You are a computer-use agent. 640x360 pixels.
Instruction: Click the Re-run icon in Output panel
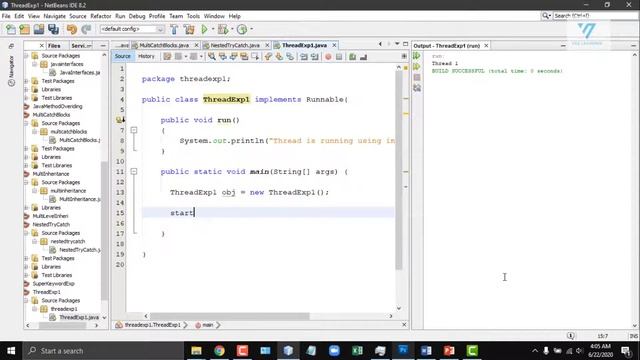417,56
